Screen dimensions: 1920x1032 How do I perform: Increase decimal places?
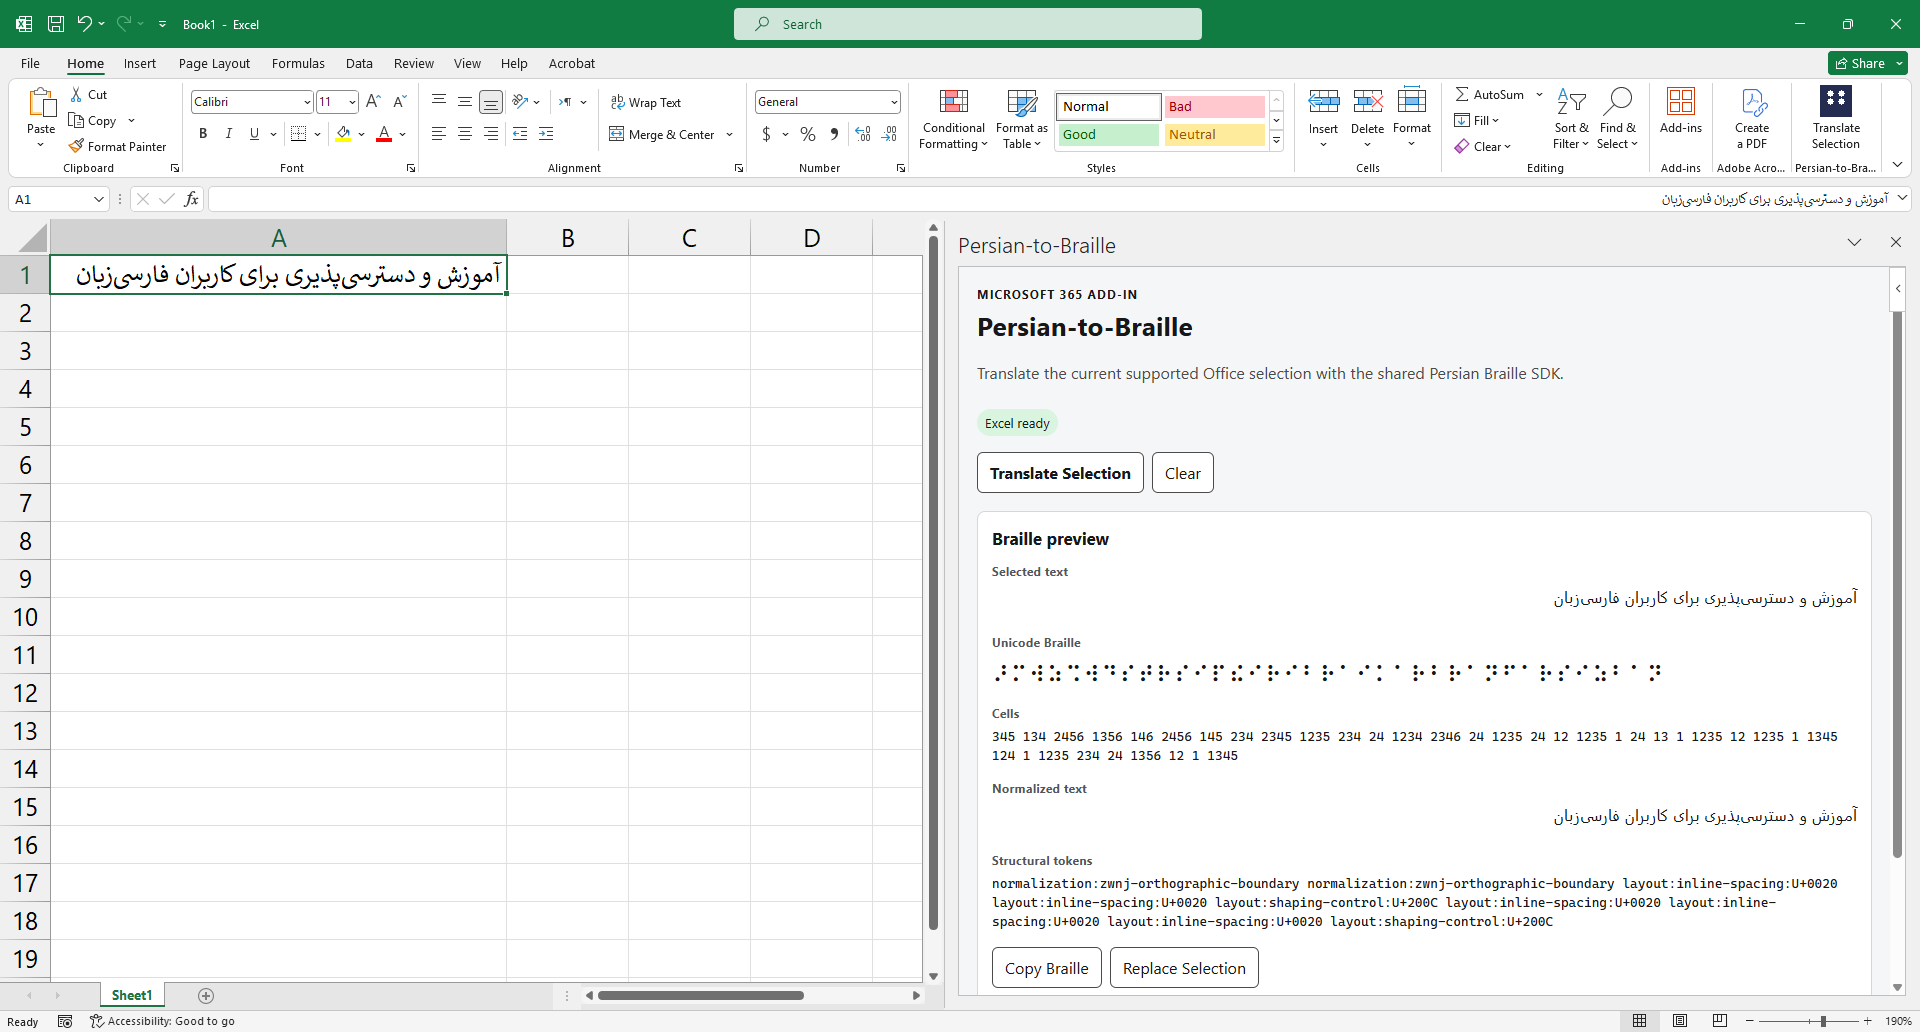pos(863,134)
